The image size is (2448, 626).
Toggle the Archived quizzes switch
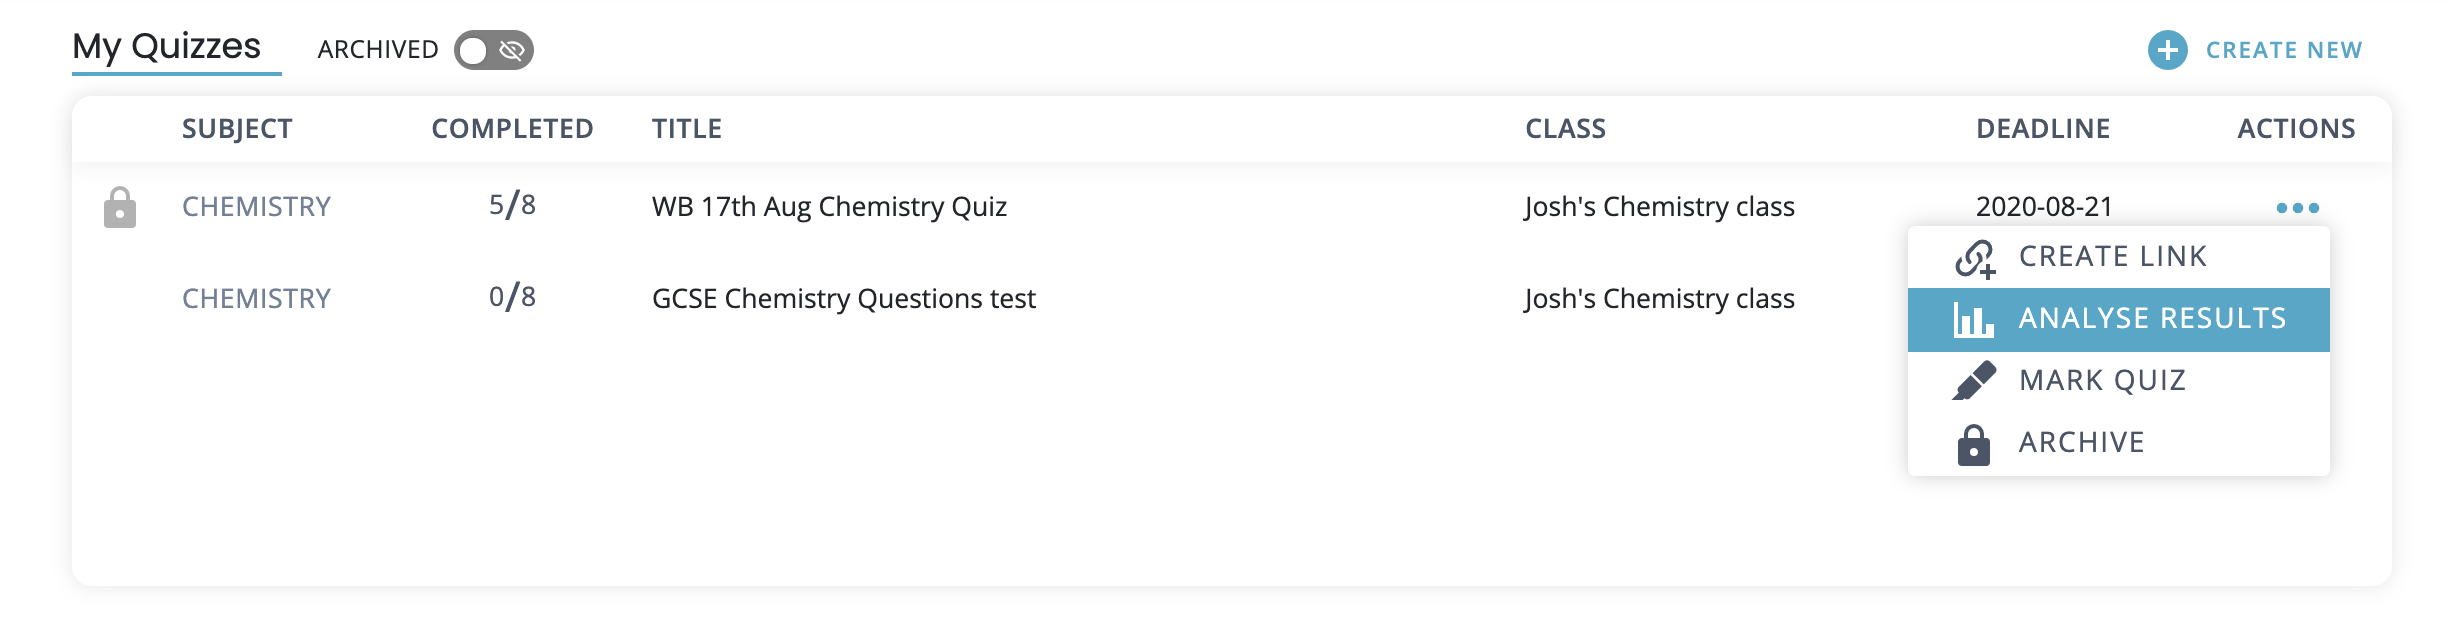coord(493,50)
